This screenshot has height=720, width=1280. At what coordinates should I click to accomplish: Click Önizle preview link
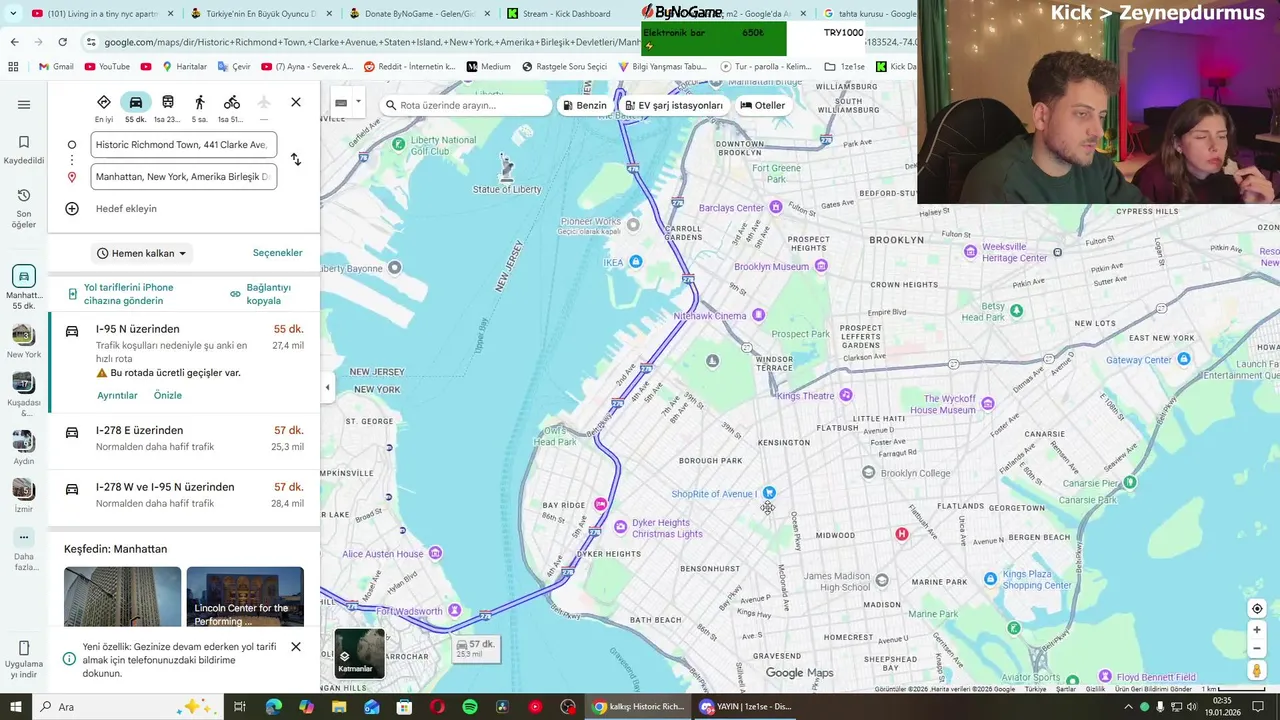click(168, 396)
